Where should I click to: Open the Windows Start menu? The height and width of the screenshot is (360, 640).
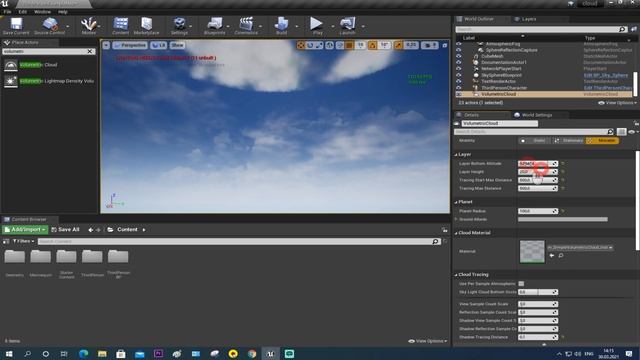(x=9, y=353)
